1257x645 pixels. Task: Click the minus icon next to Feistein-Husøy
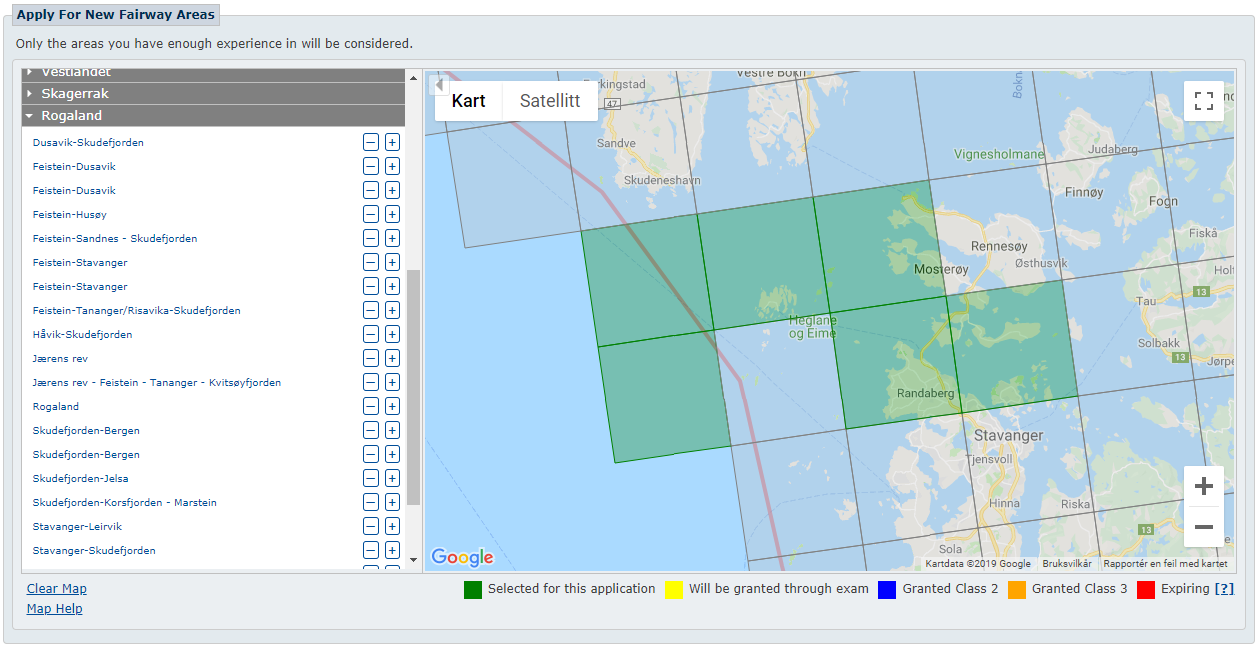[370, 214]
